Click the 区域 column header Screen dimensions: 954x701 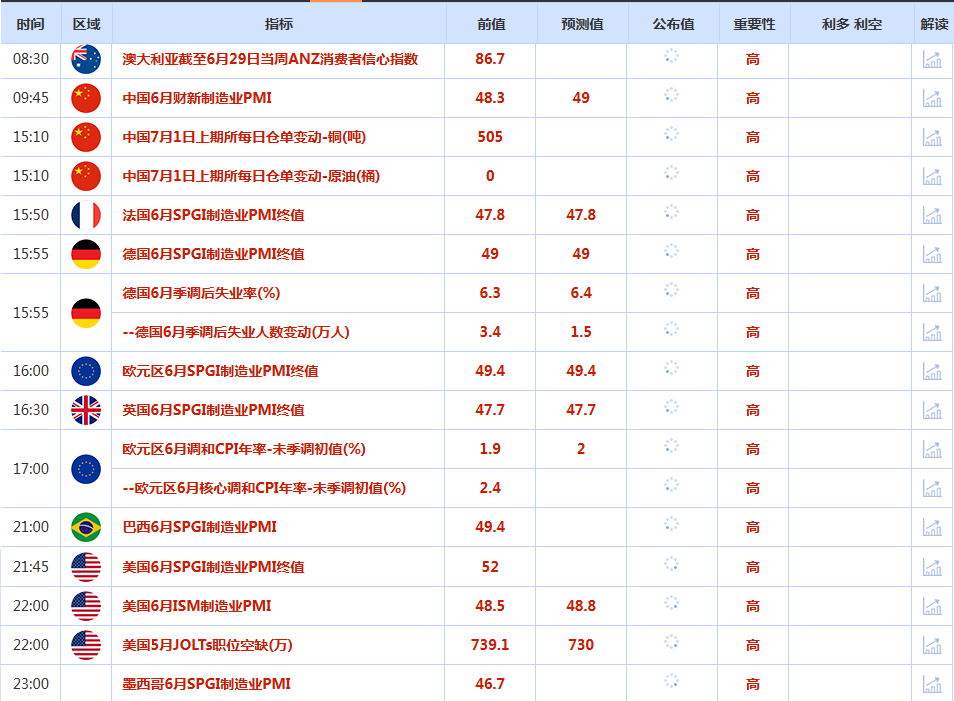(x=86, y=24)
